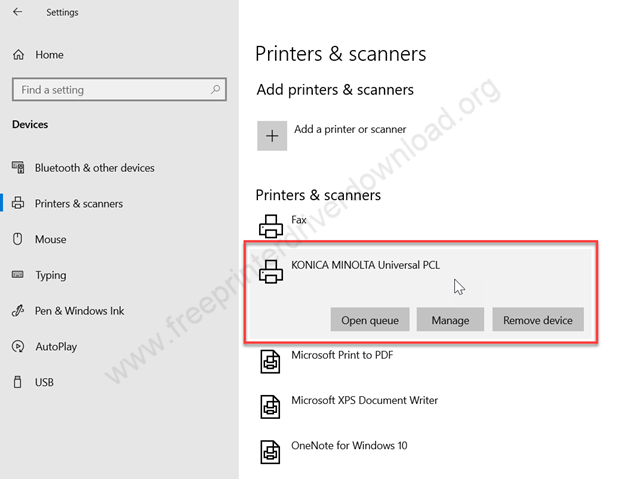640x480 pixels.
Task: Select Printers & scanners in sidebar
Action: [x=79, y=204]
